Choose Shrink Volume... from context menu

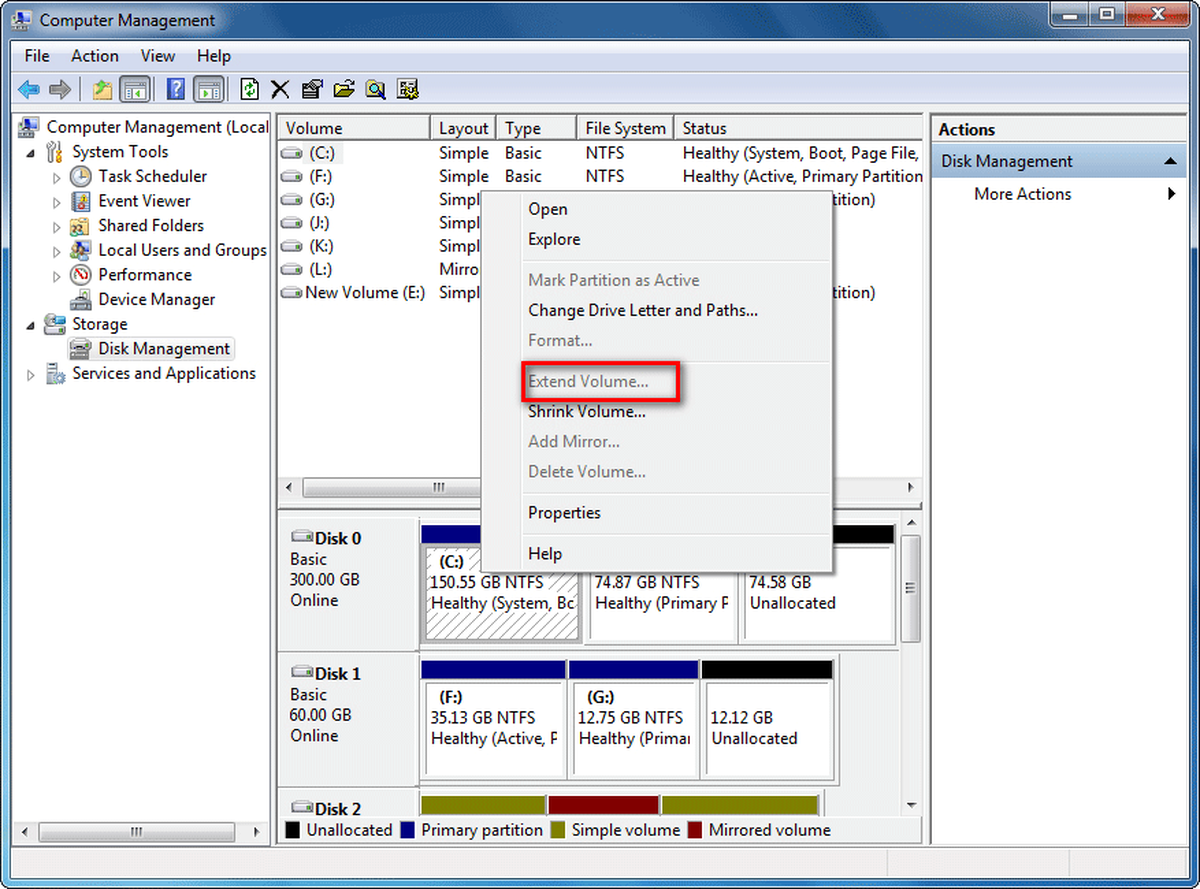pyautogui.click(x=587, y=411)
